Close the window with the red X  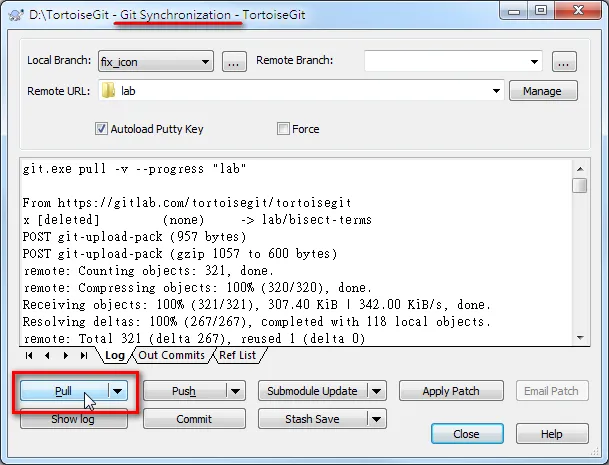[578, 10]
